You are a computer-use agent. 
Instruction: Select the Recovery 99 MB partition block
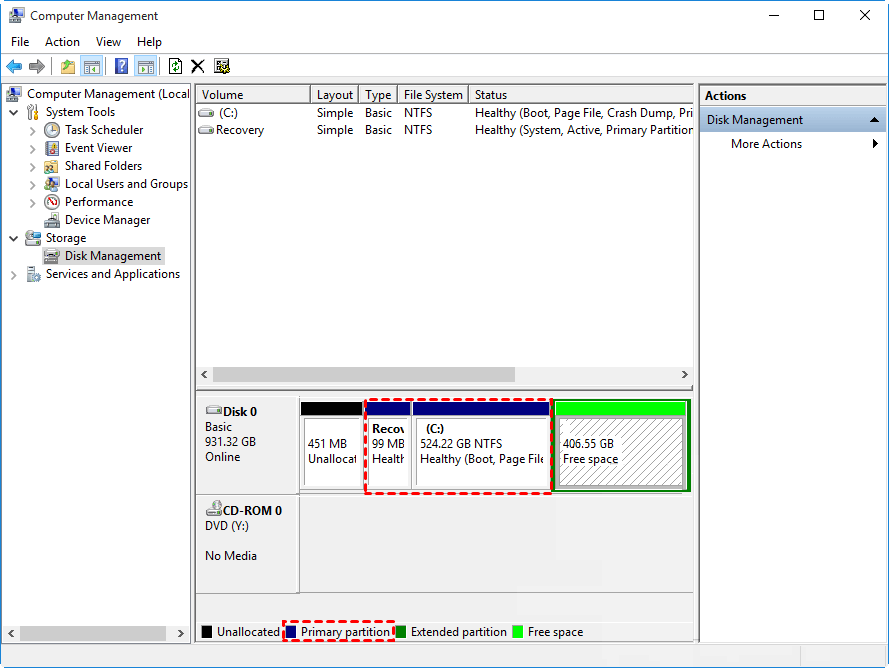[x=388, y=445]
